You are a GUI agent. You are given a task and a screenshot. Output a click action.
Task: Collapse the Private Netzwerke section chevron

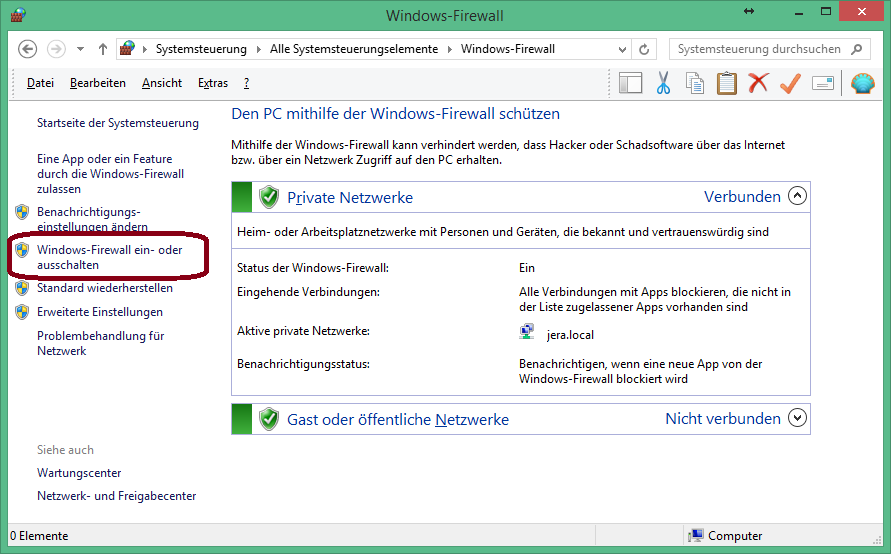(797, 196)
